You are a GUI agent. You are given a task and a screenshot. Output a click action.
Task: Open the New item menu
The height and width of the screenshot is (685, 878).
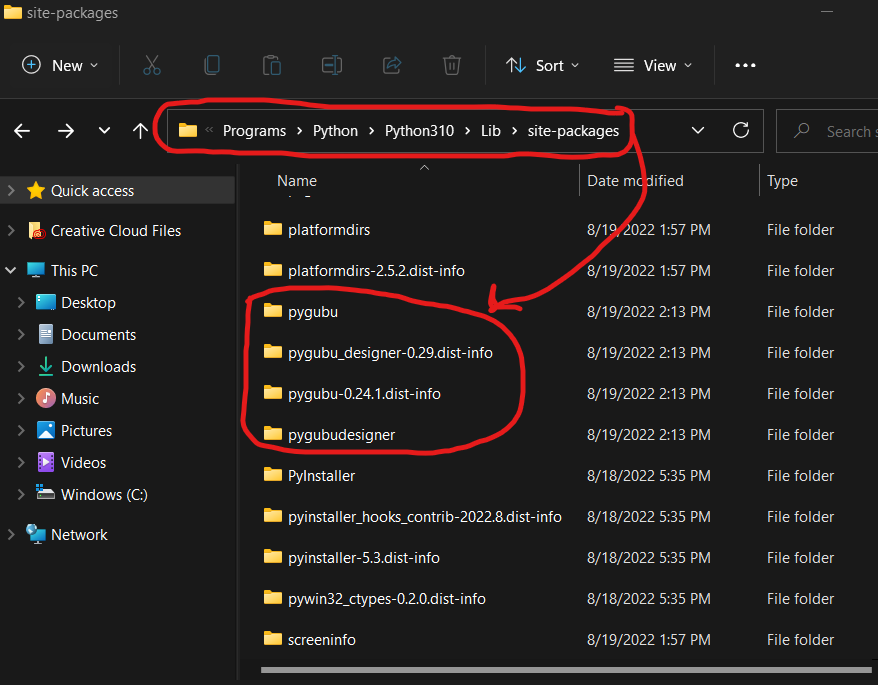(60, 65)
